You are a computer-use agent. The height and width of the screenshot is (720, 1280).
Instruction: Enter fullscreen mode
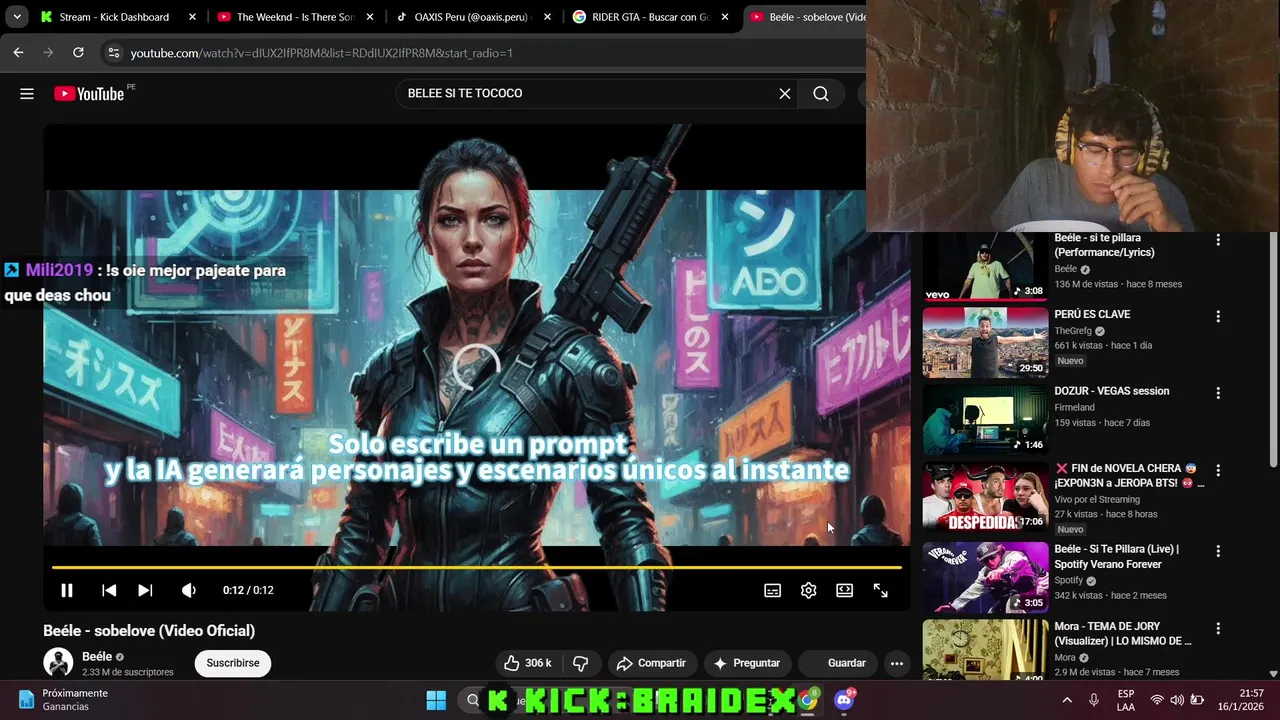pos(881,590)
